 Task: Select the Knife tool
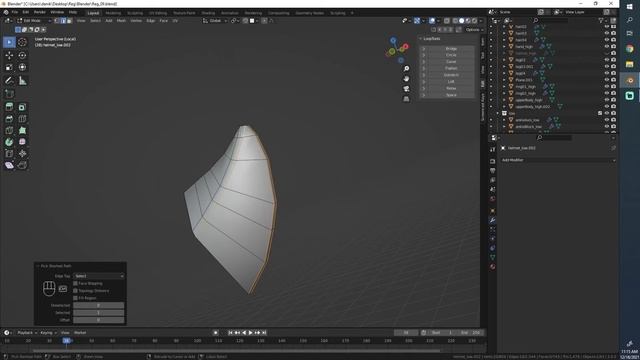[9, 131]
